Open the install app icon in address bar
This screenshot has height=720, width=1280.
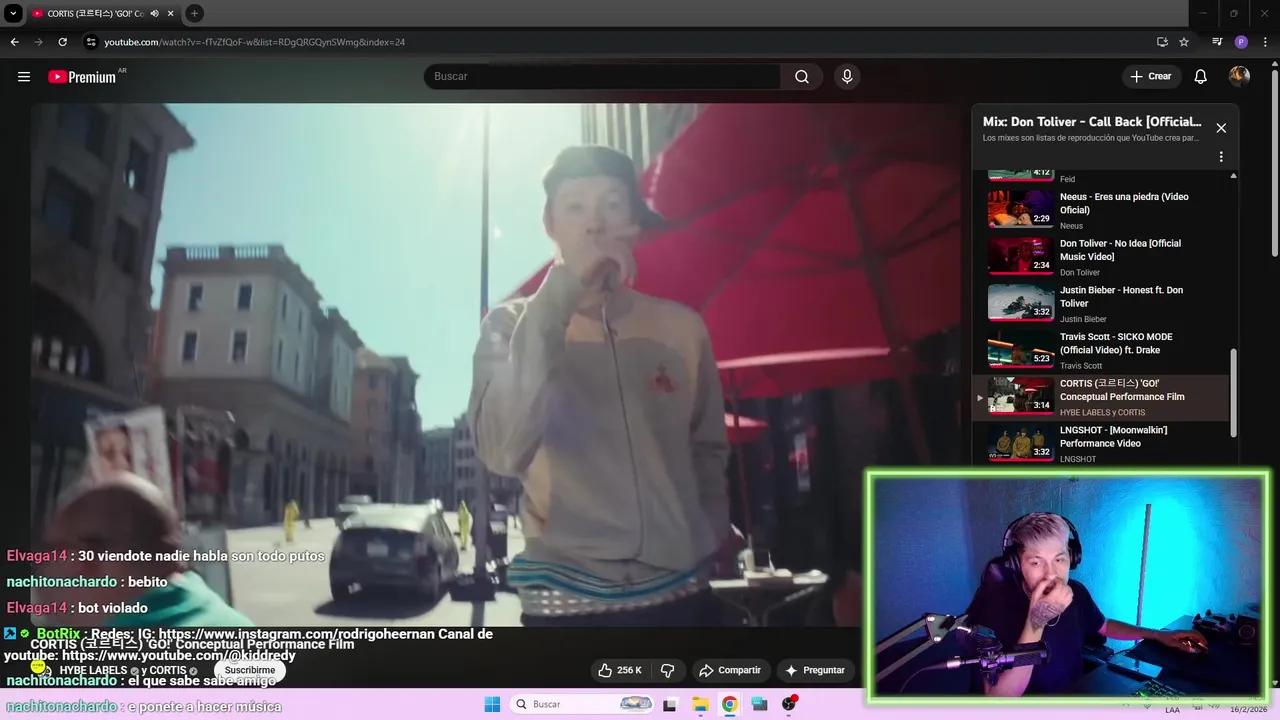pos(1162,42)
